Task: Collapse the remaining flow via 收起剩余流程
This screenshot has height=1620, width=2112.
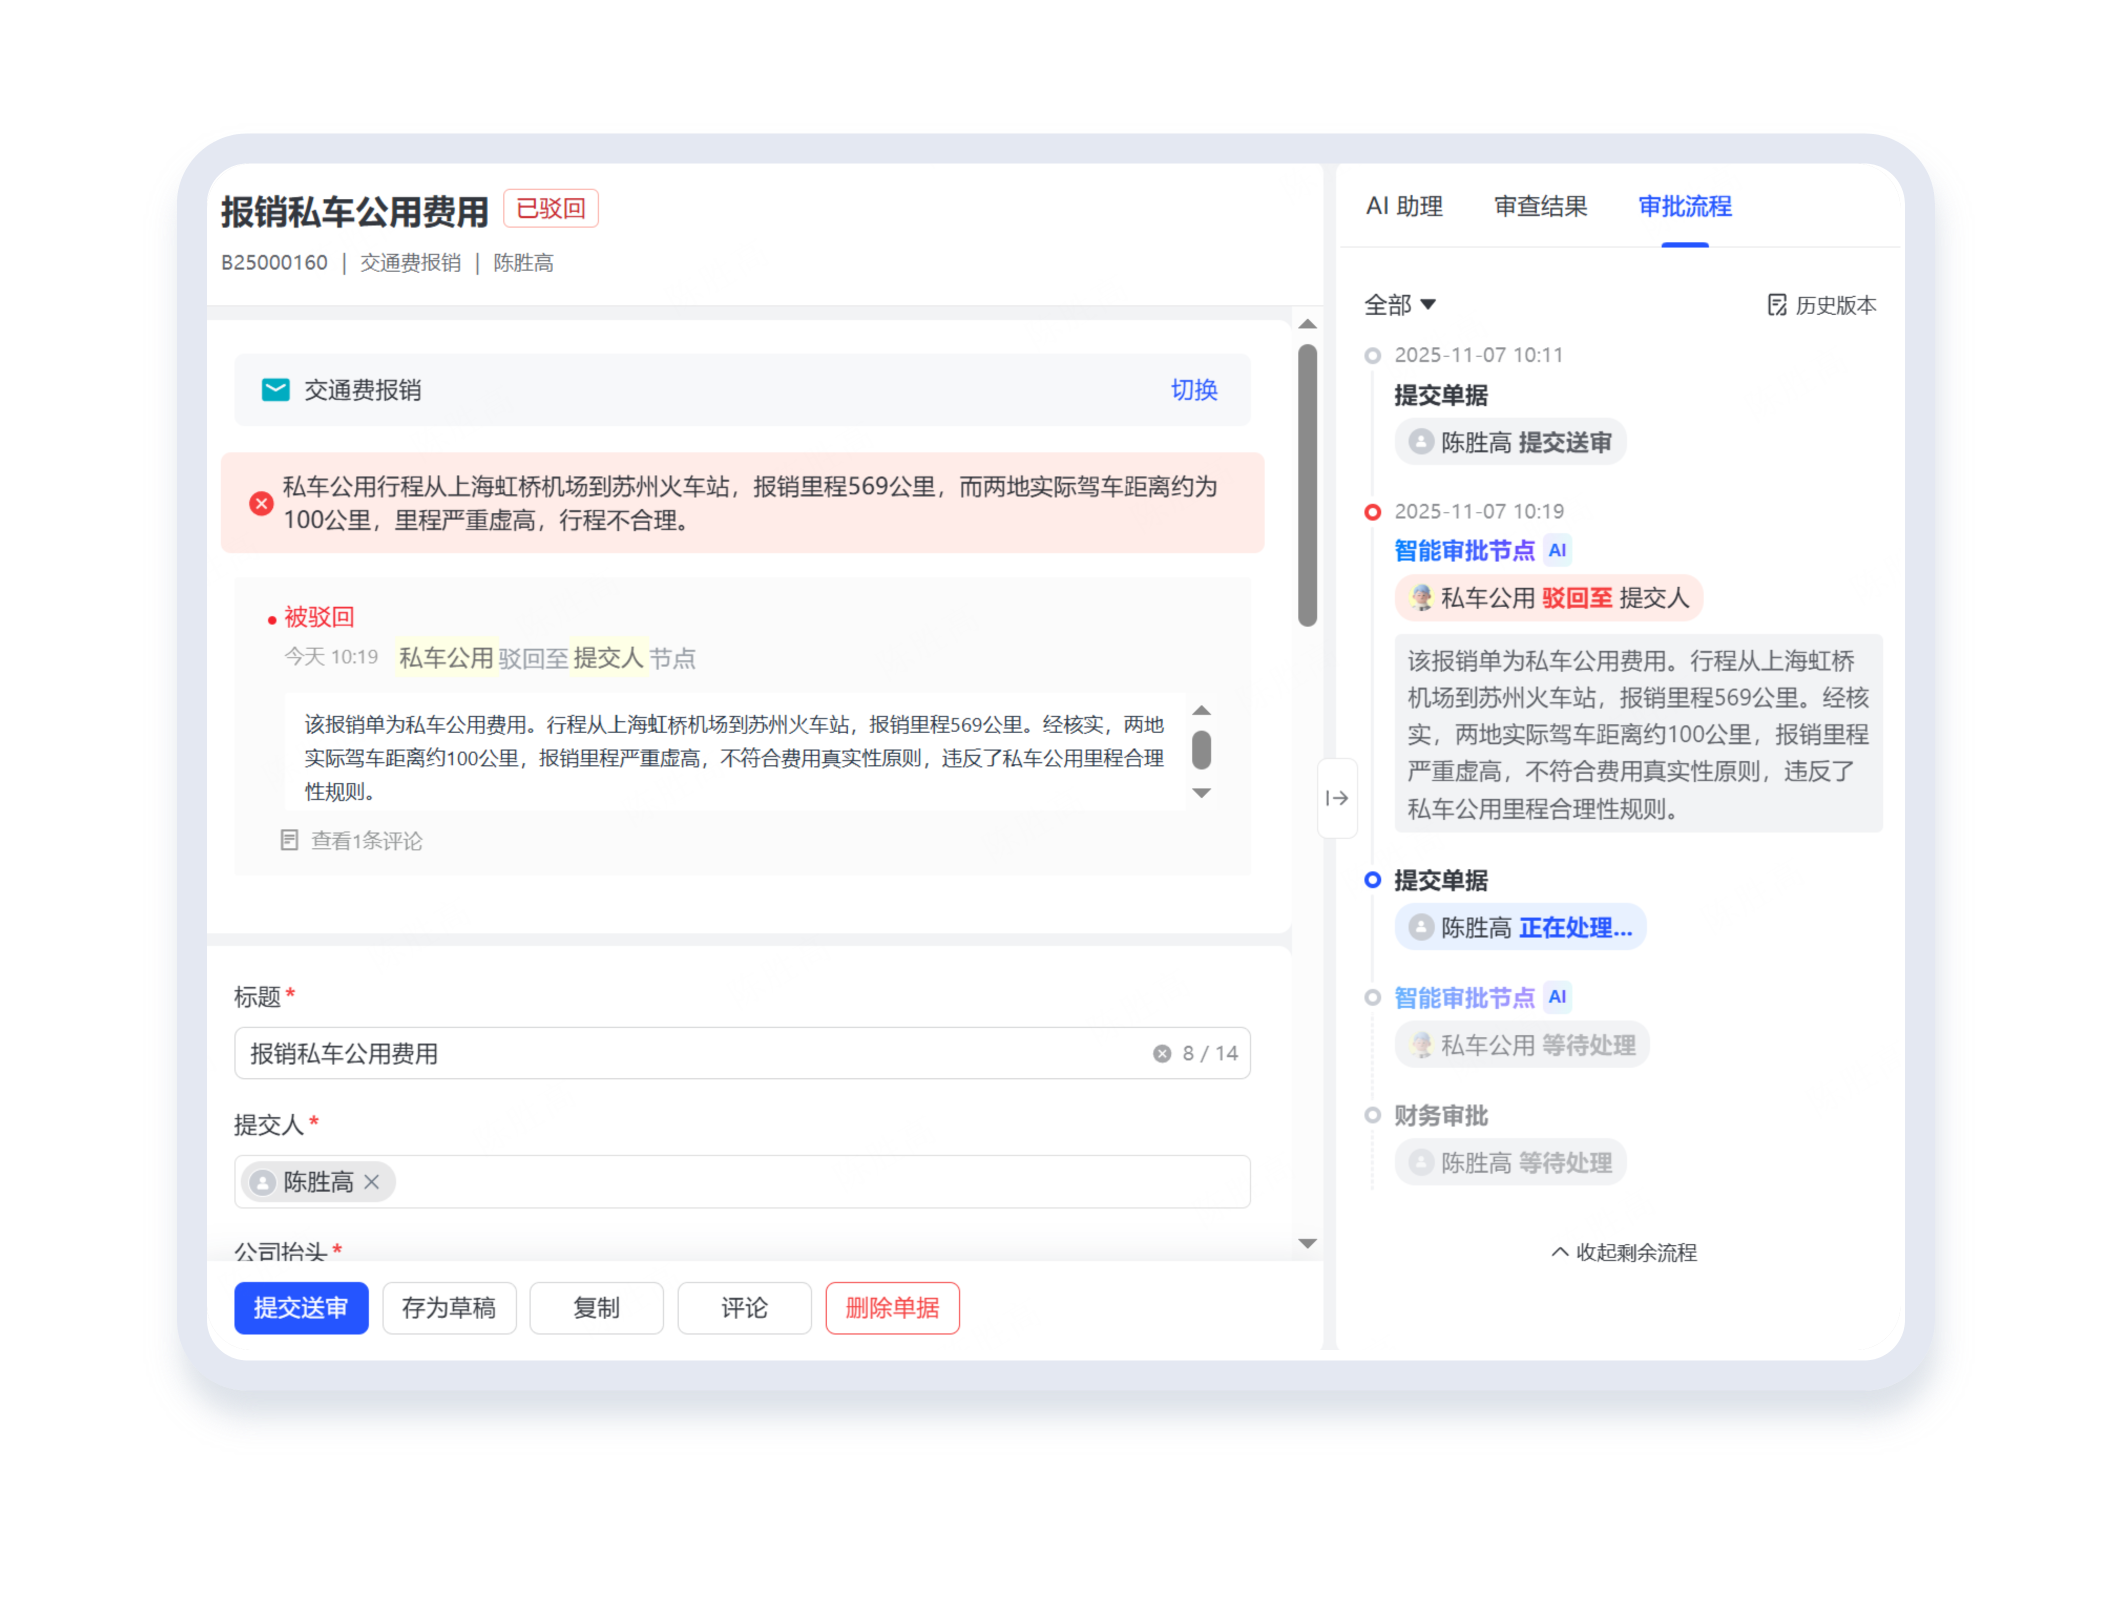Action: [1624, 1252]
